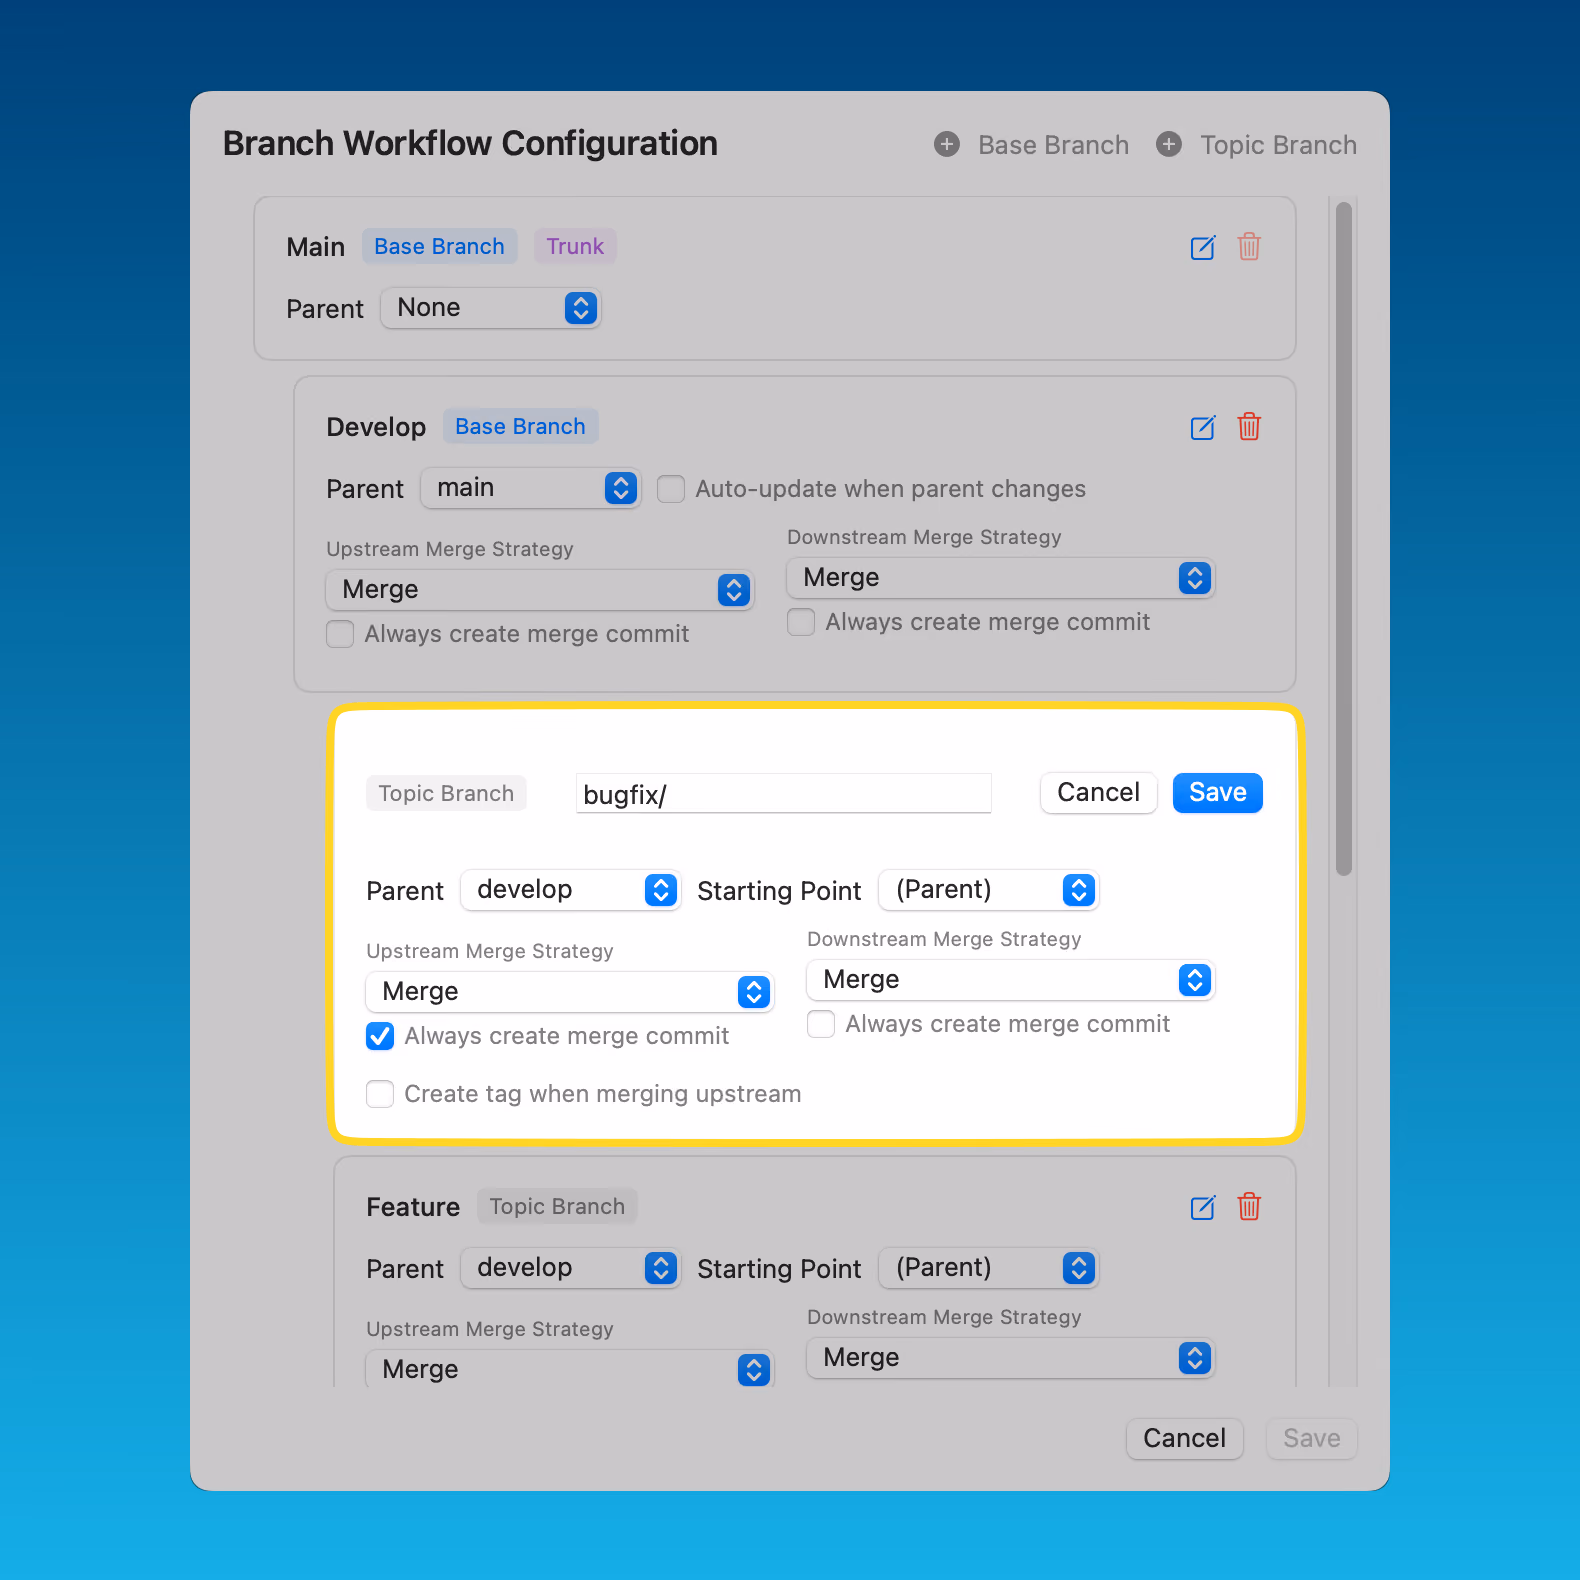The width and height of the screenshot is (1580, 1580).
Task: Edit the Develop branch entry
Action: (1203, 427)
